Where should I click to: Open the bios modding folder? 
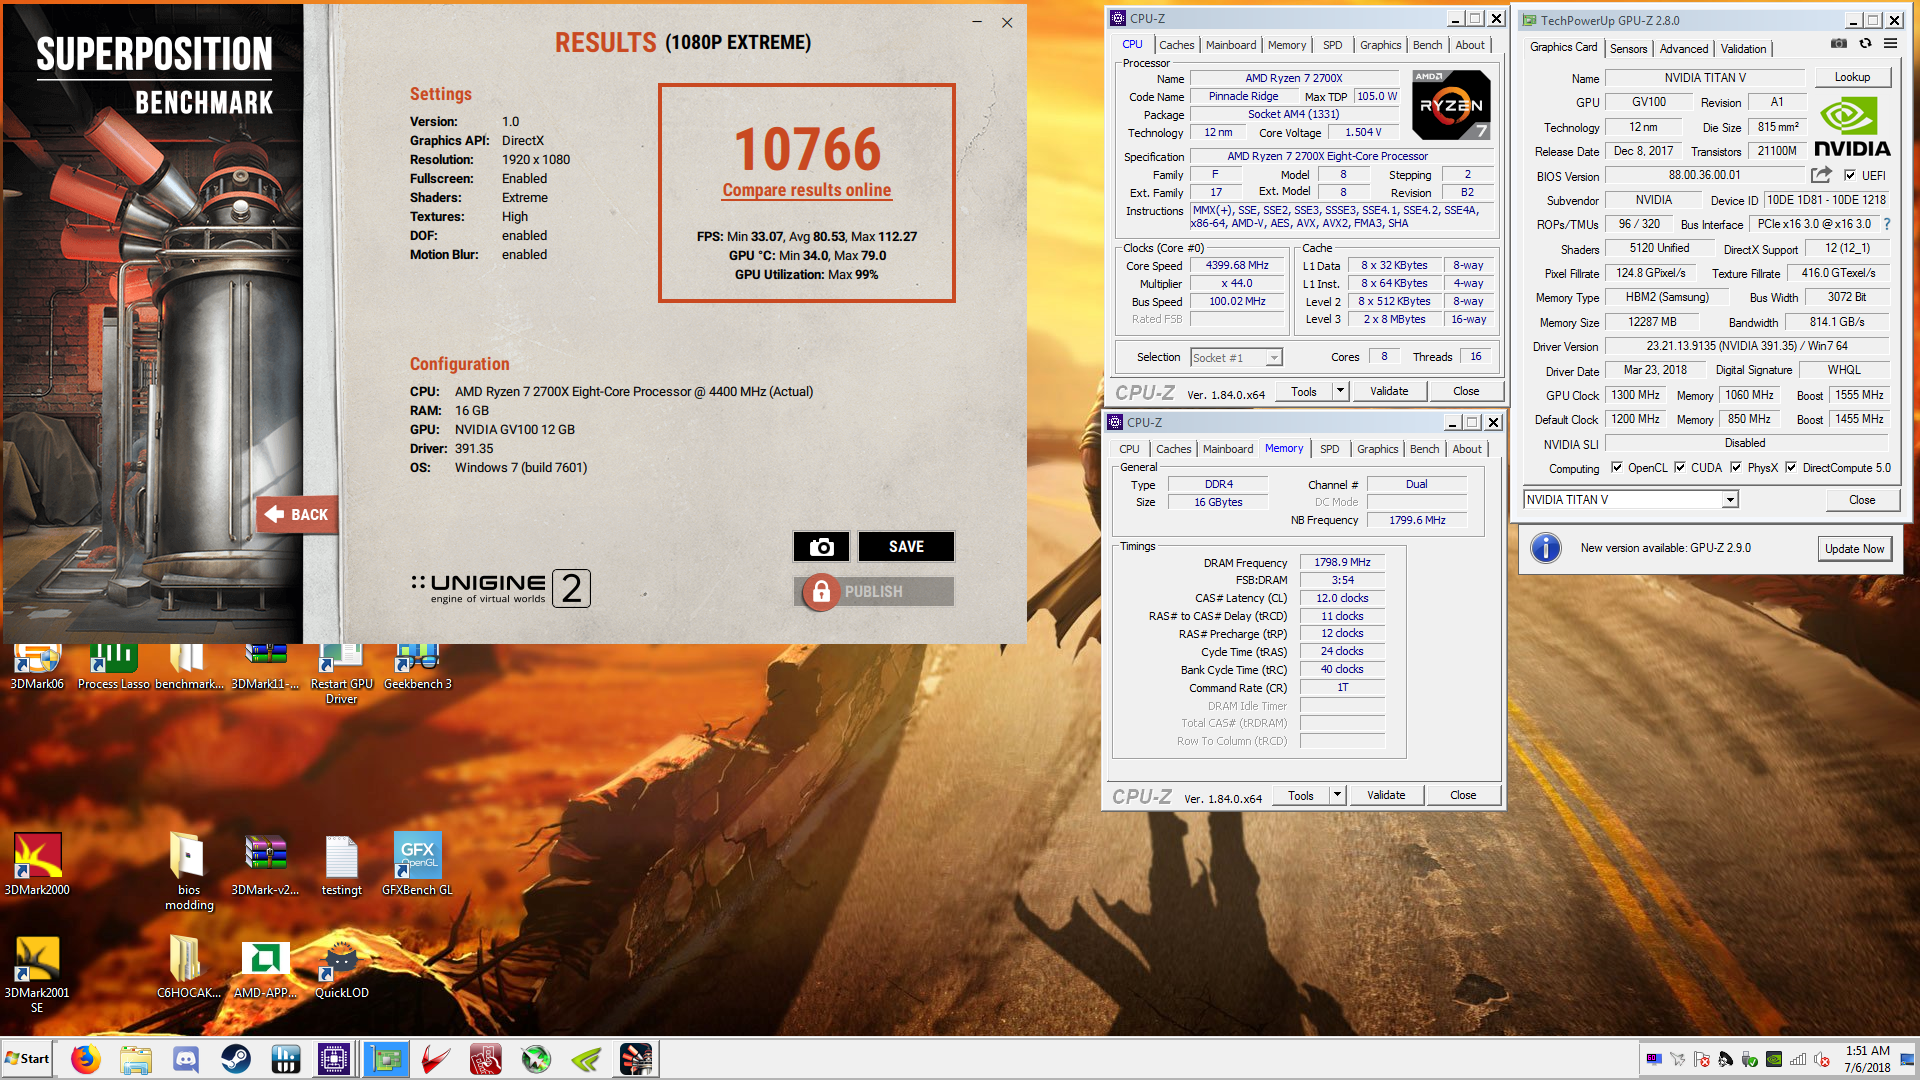tap(188, 871)
